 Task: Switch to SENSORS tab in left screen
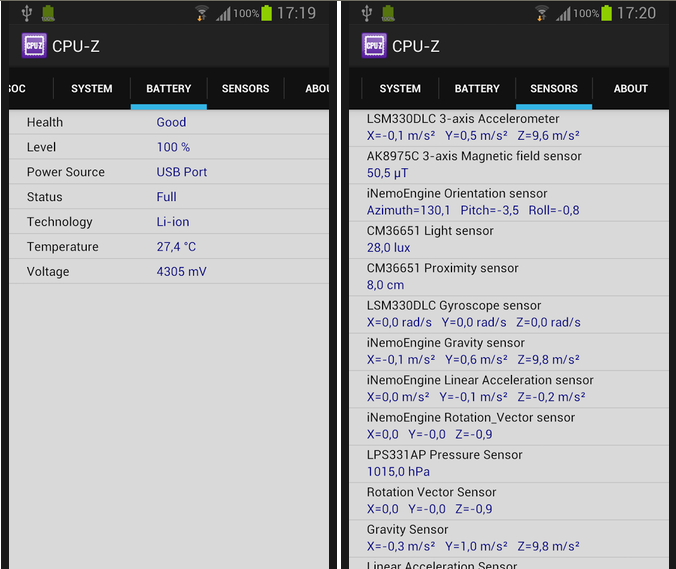coord(245,88)
